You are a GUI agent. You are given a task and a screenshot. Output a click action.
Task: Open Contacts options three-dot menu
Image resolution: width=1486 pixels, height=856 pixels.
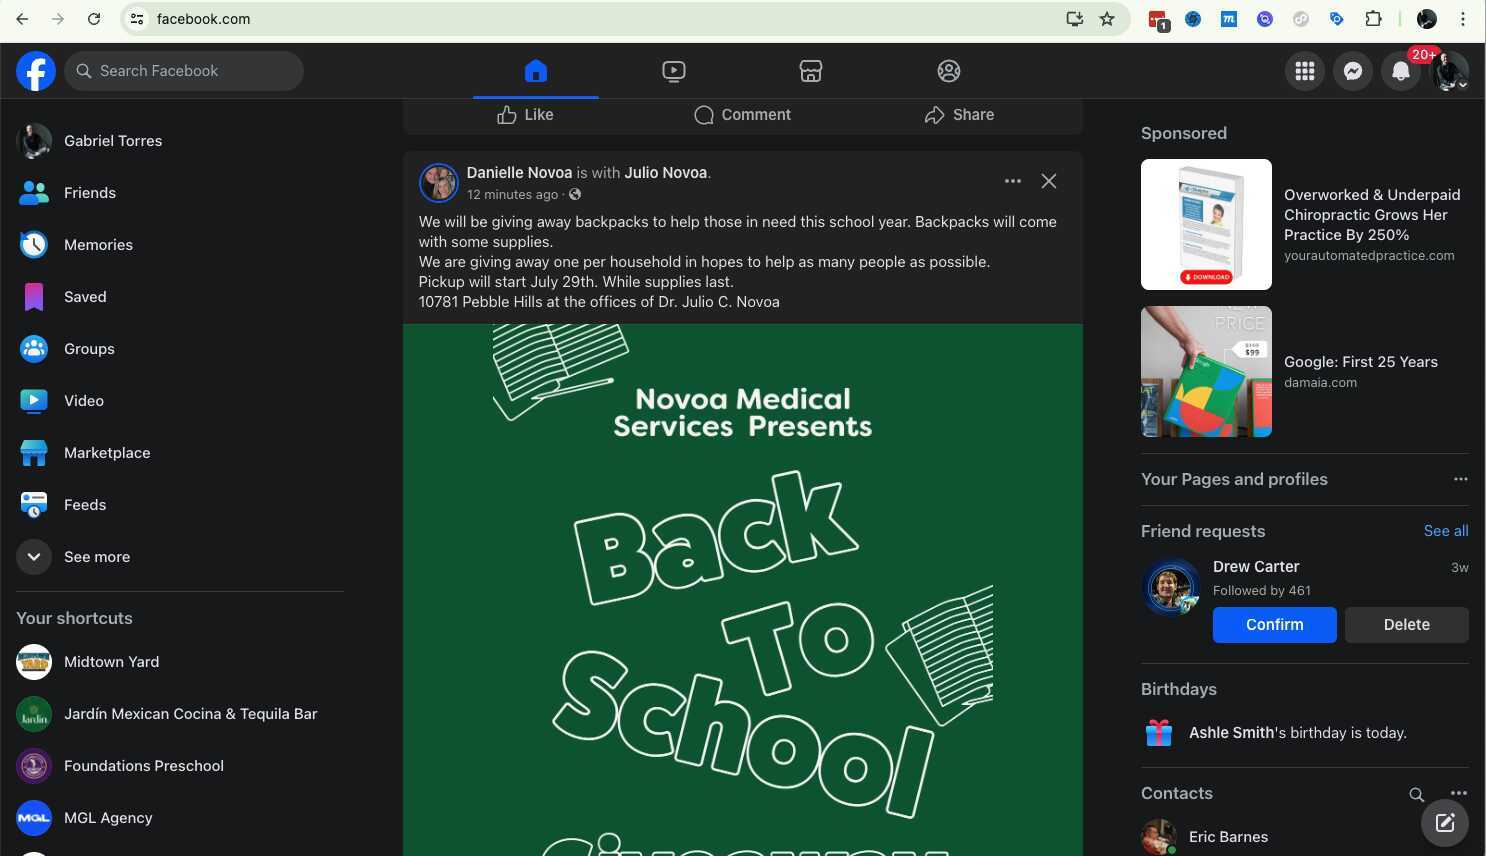[1459, 793]
